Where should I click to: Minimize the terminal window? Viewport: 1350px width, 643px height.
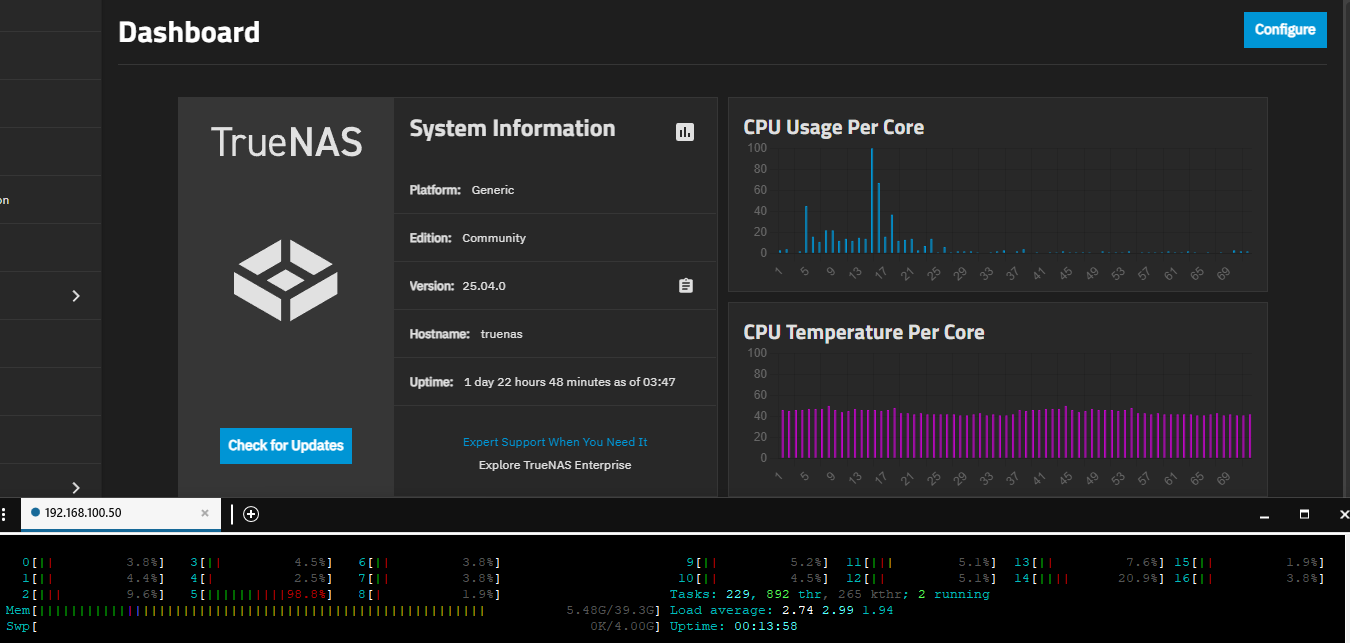pos(1264,515)
